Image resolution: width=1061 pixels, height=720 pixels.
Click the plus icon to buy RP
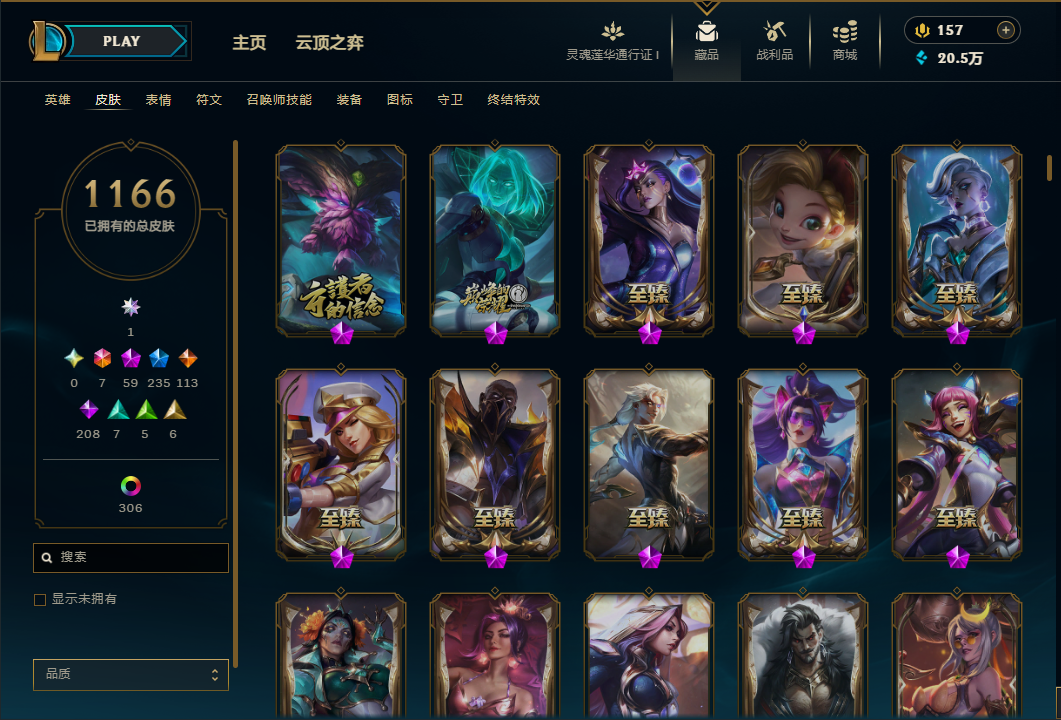pyautogui.click(x=1006, y=30)
